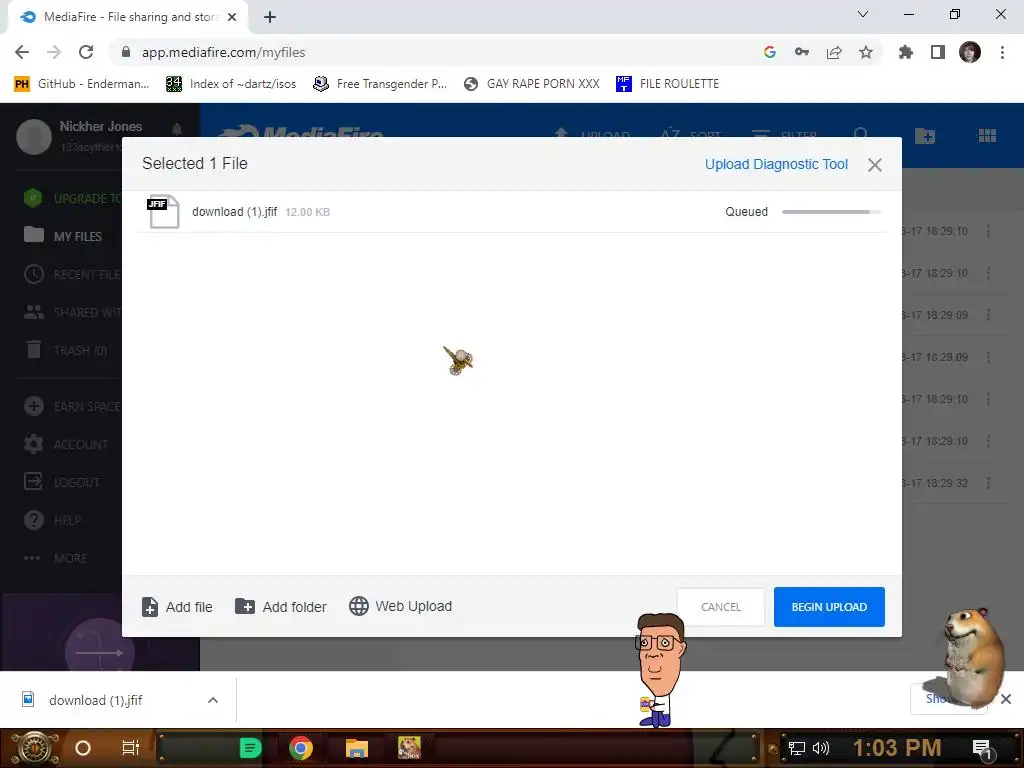Click the Add file option
The width and height of the screenshot is (1024, 768).
(177, 607)
